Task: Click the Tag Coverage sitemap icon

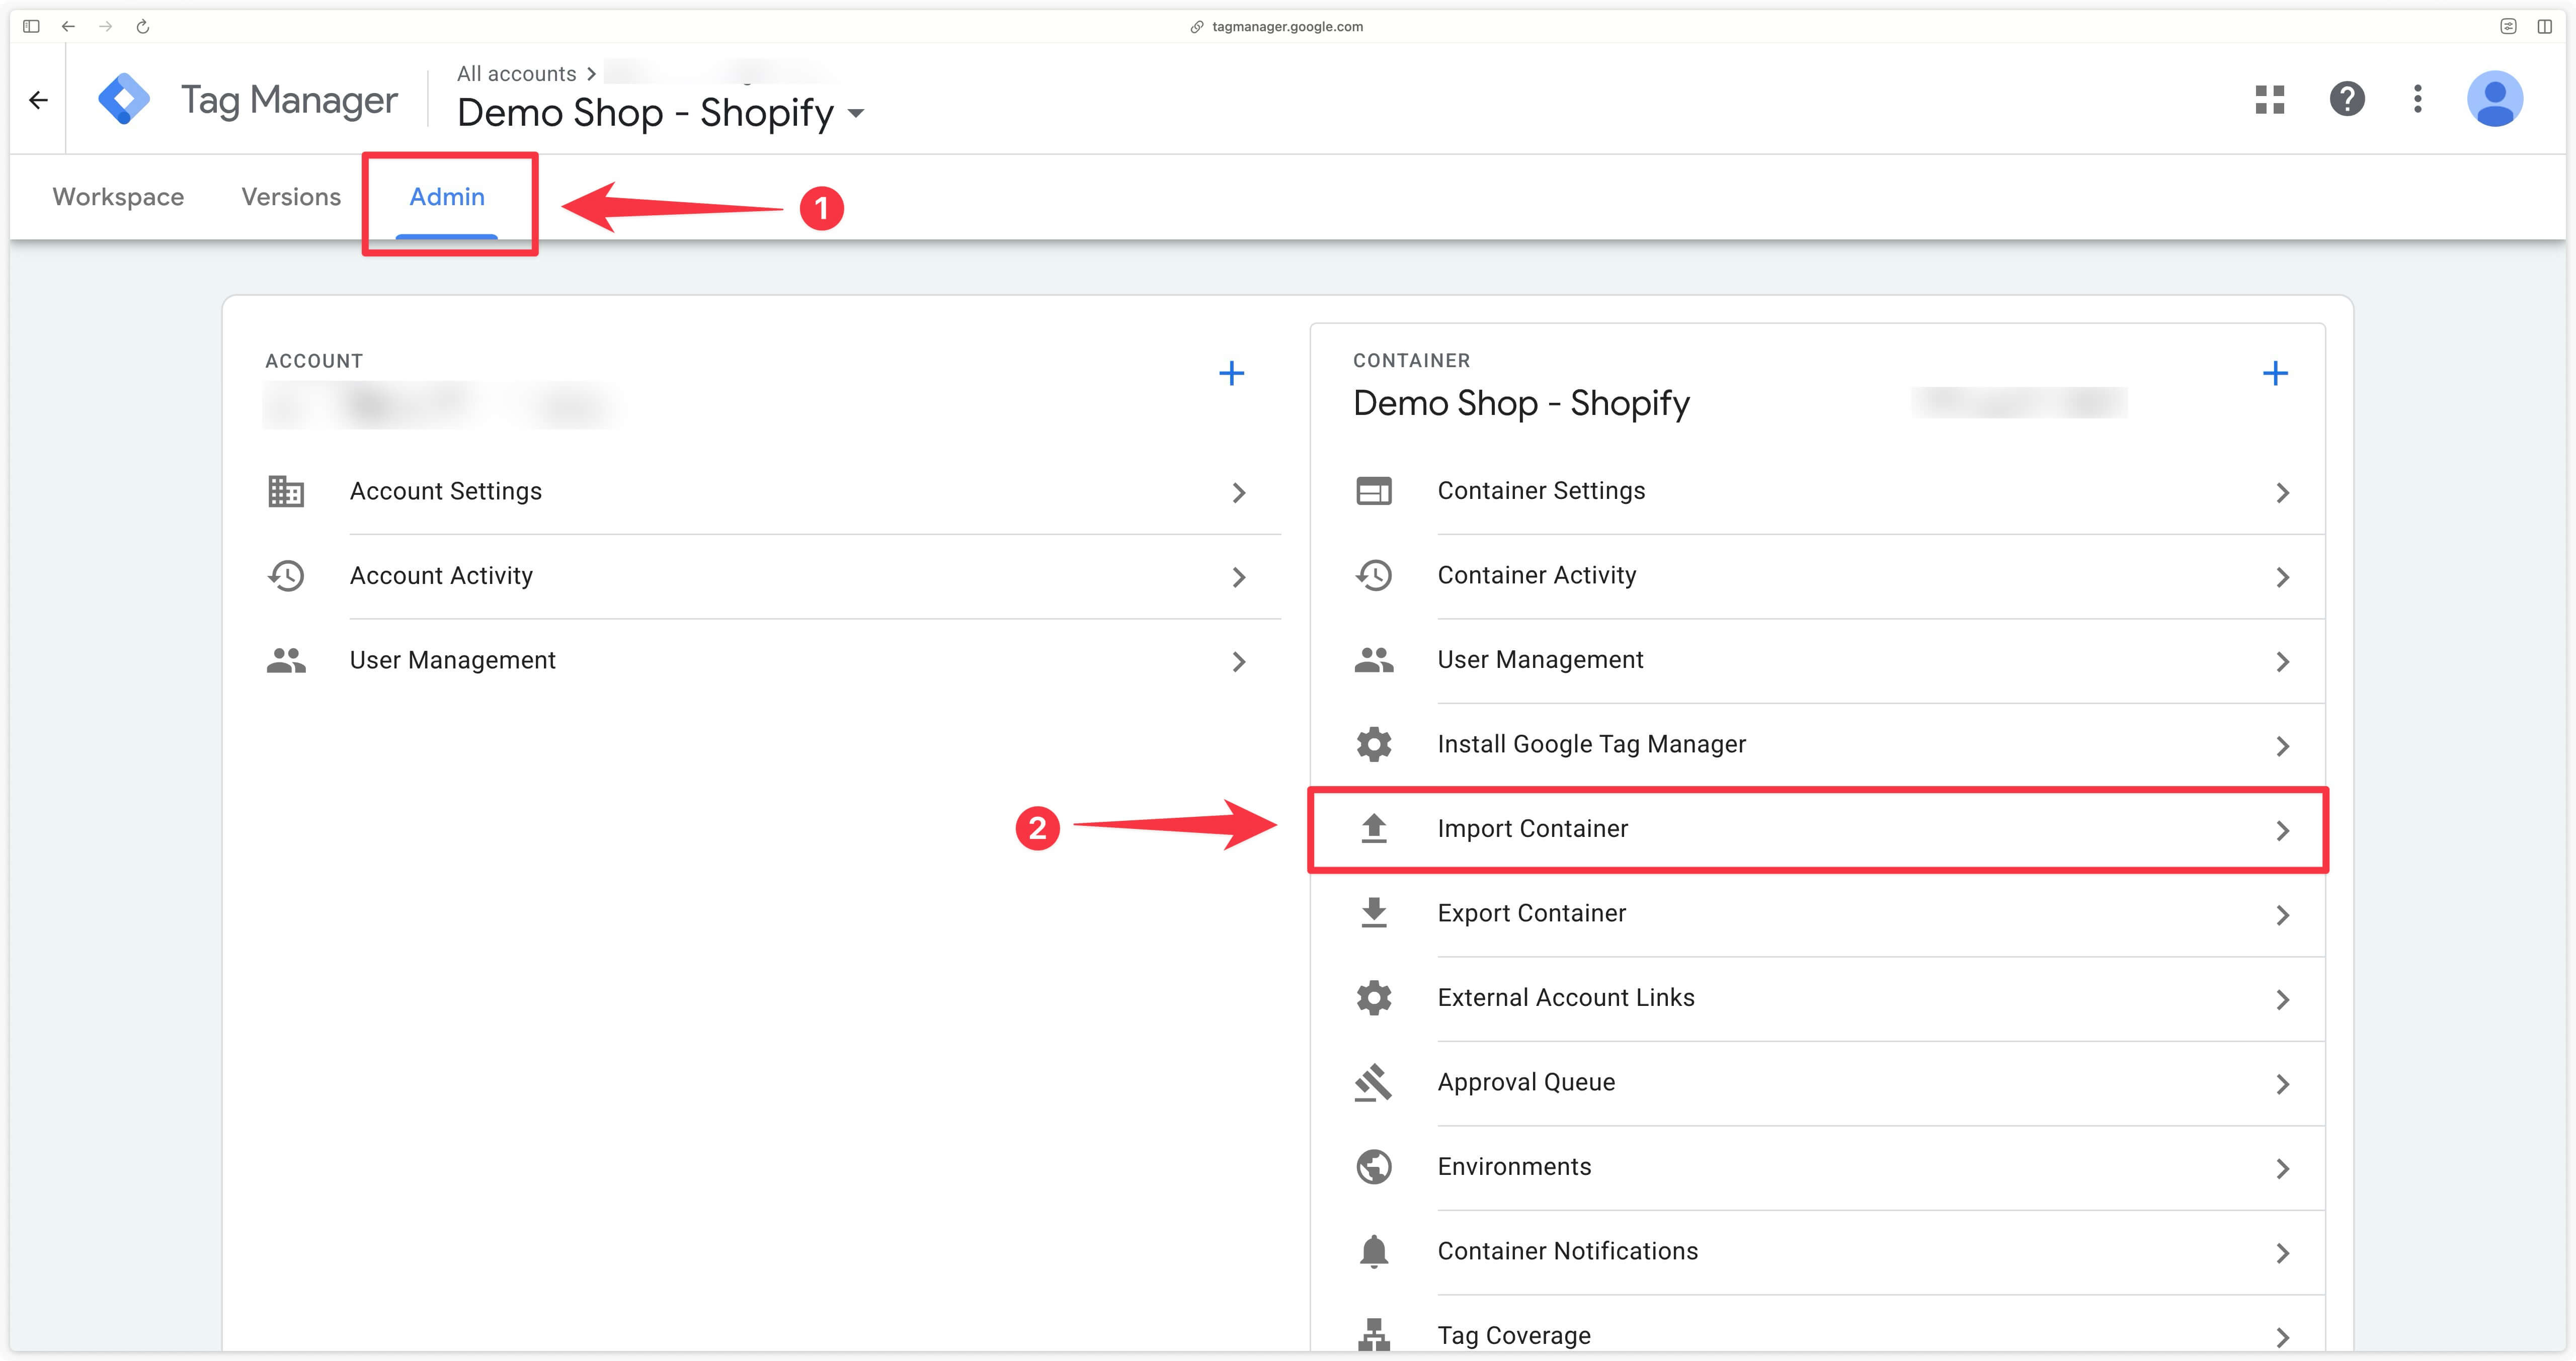Action: click(1373, 1335)
